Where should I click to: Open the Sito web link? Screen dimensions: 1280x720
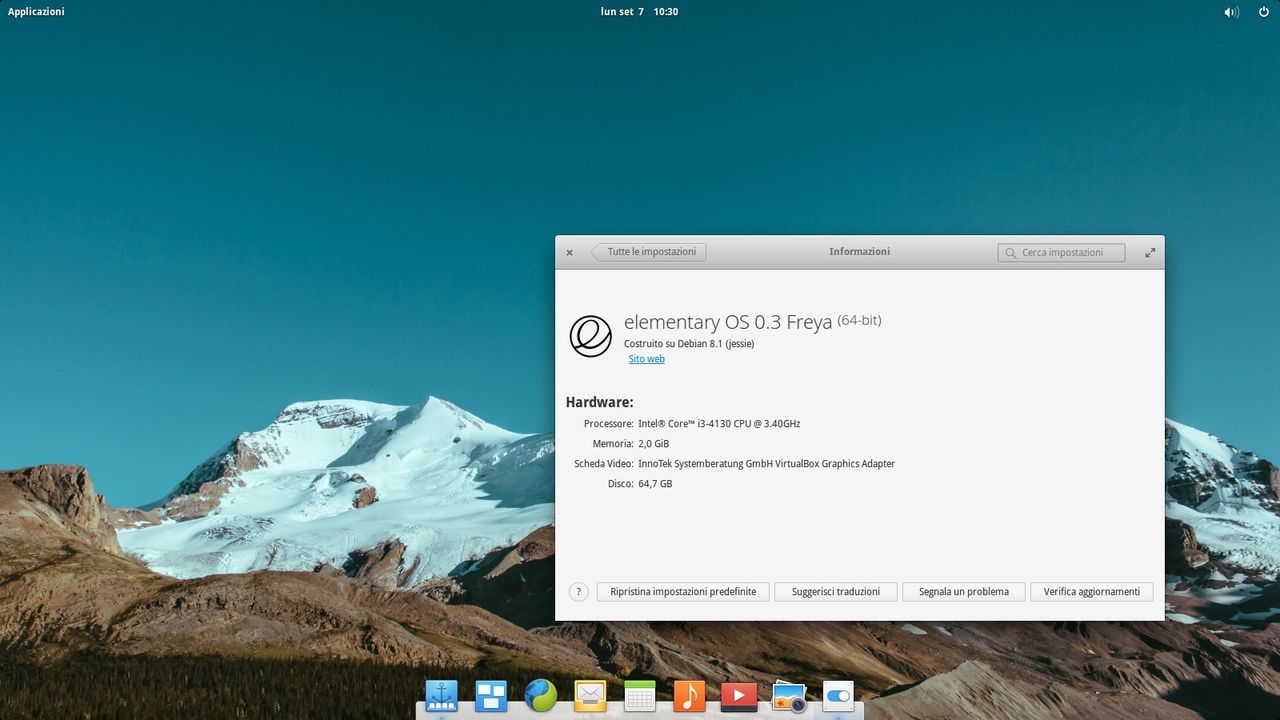646,359
